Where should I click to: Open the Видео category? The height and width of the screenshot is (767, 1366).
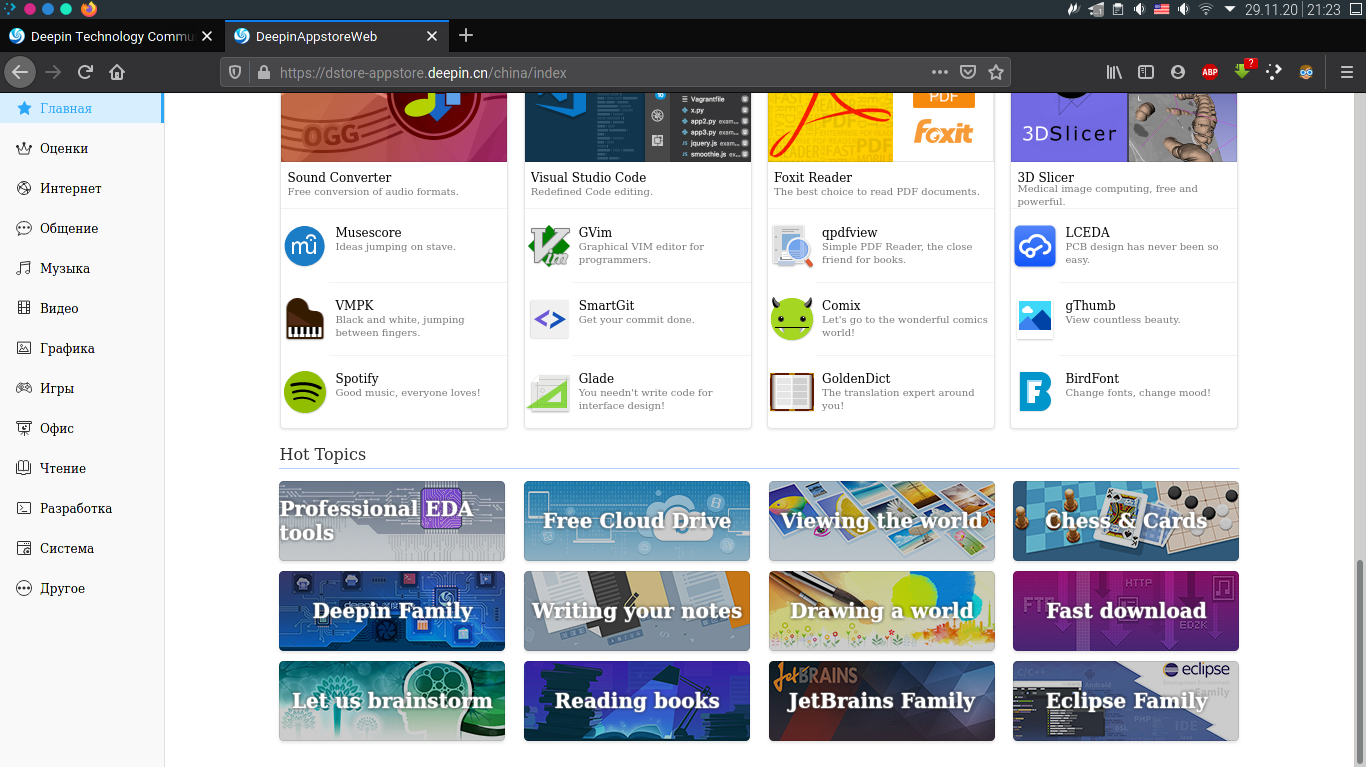click(81, 308)
